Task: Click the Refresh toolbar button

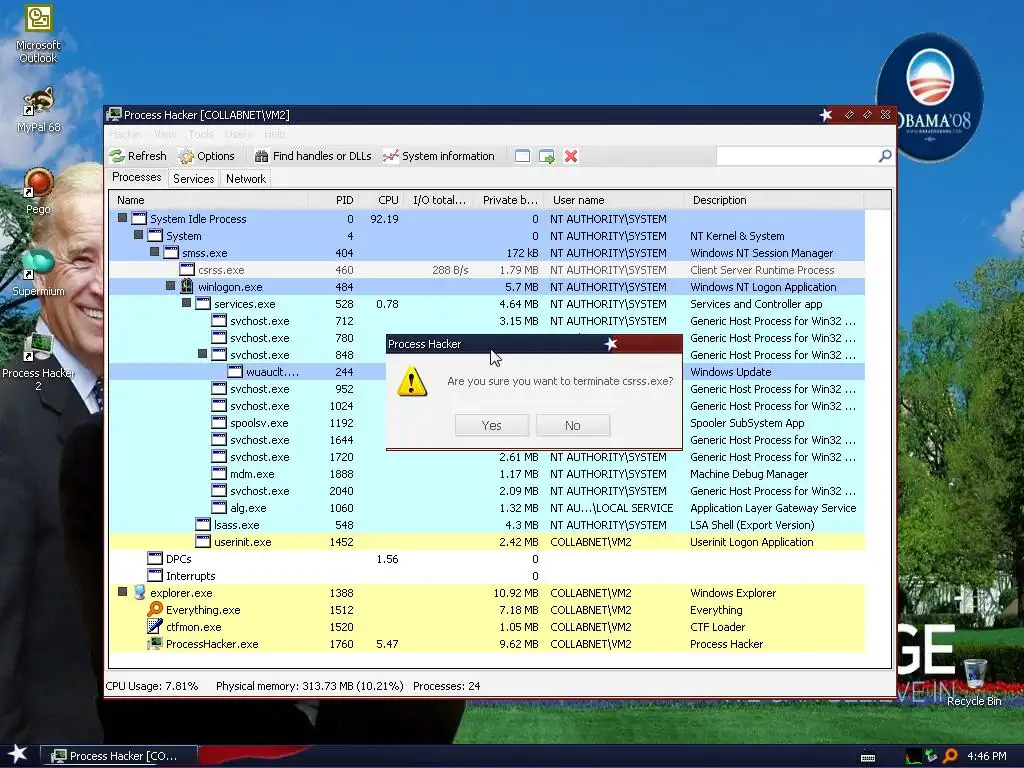Action: coord(138,156)
